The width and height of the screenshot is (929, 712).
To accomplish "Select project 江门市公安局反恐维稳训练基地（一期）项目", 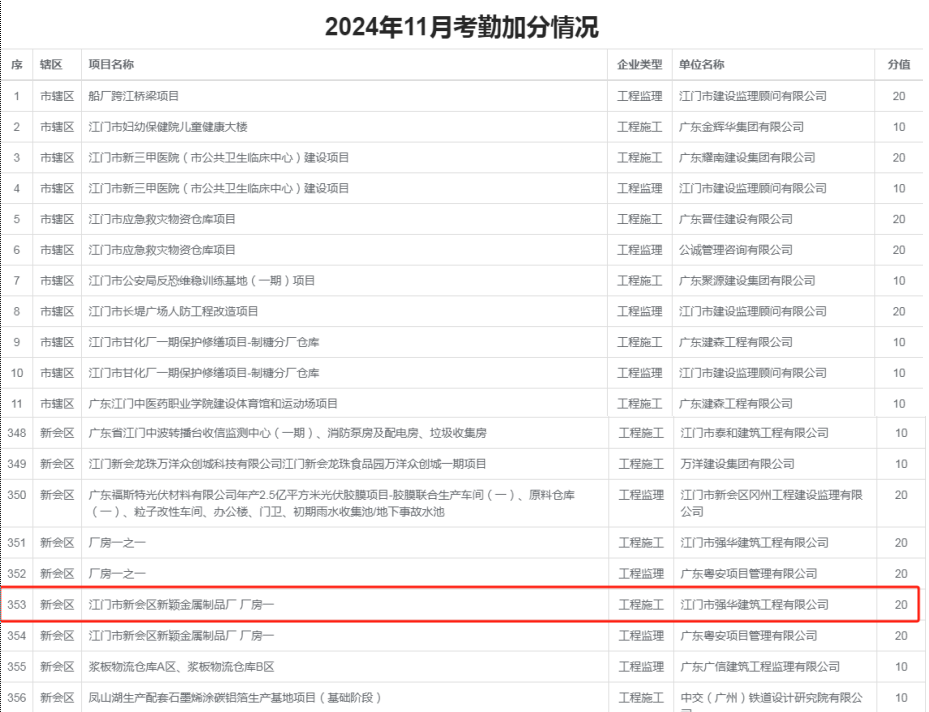I will [201, 281].
